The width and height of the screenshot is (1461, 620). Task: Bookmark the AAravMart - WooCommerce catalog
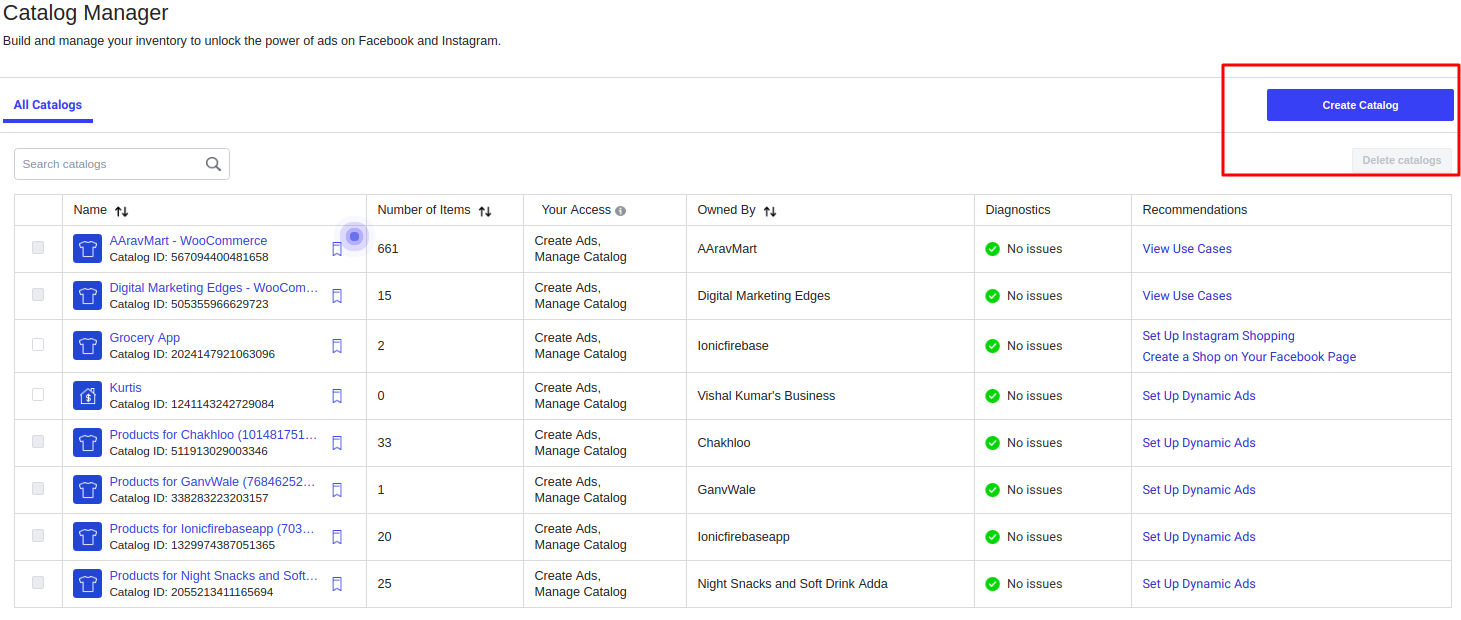point(337,249)
